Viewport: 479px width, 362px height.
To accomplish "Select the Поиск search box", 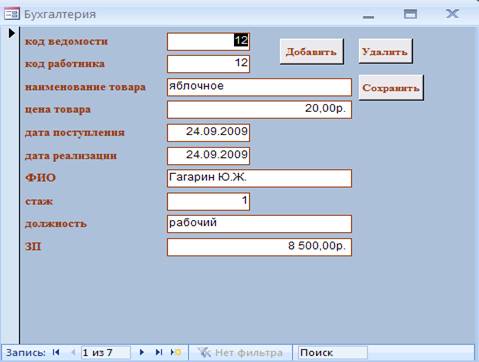I will (333, 352).
